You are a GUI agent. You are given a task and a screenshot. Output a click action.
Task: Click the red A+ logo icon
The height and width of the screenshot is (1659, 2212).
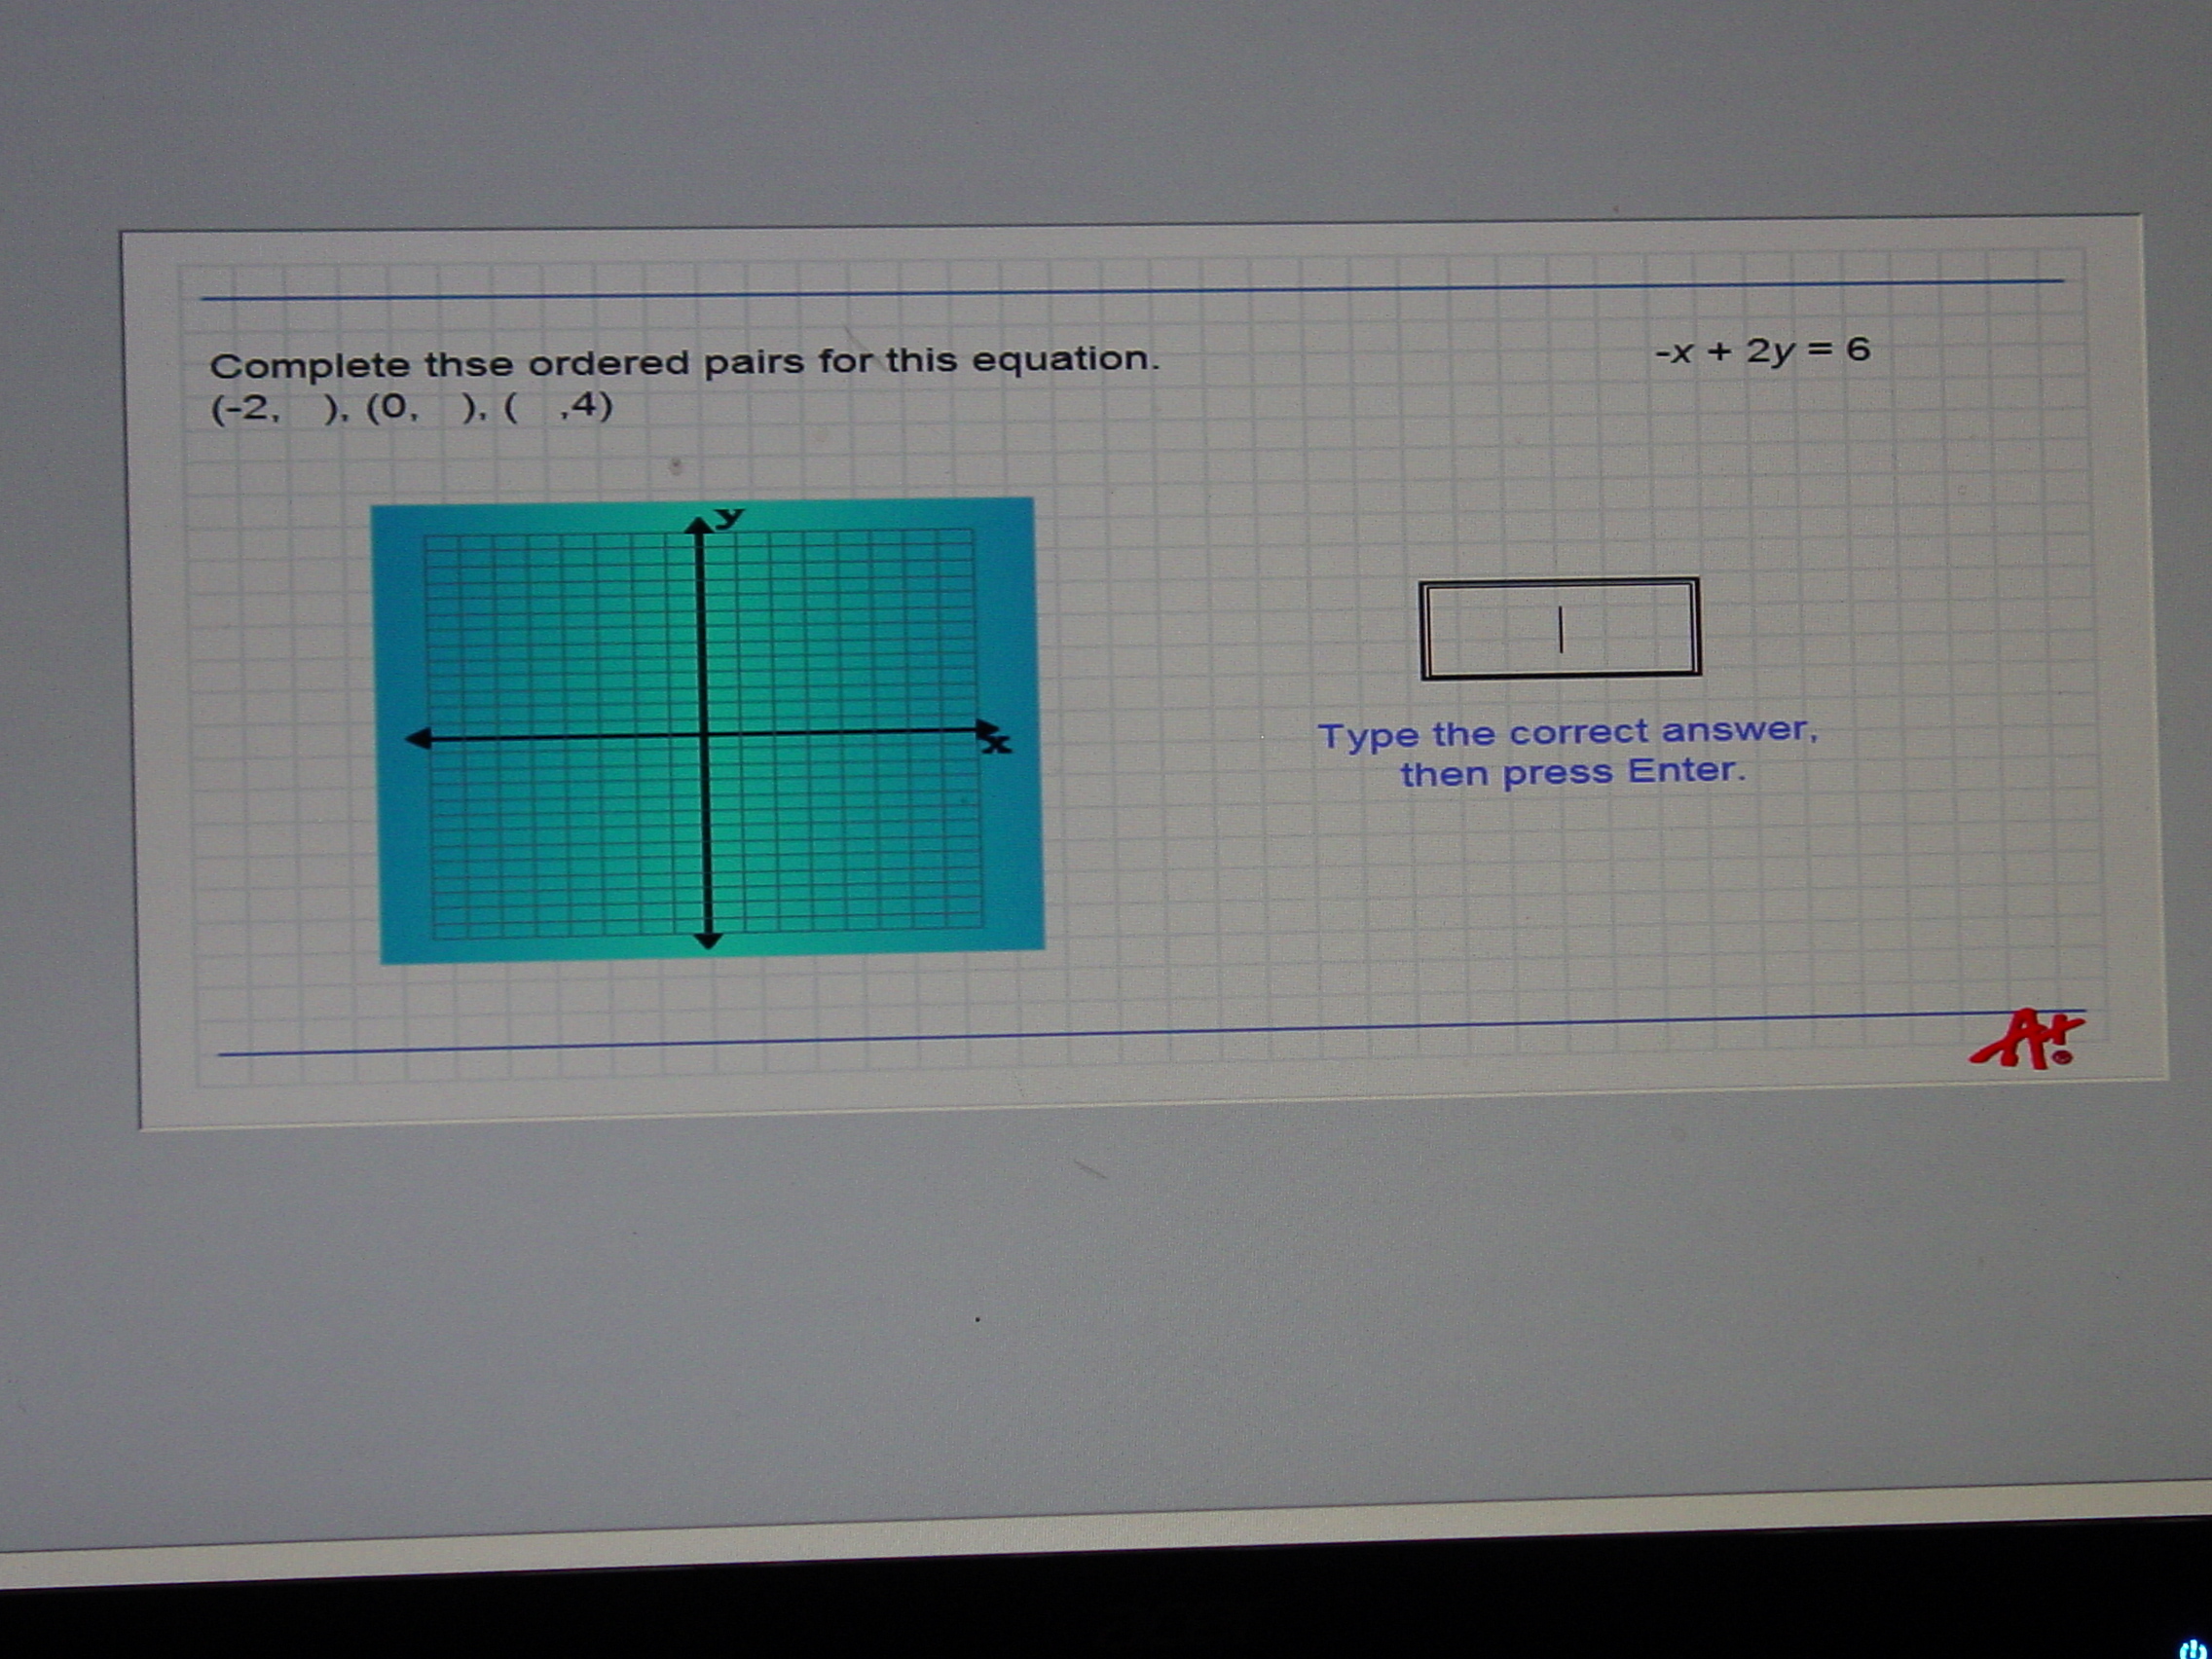tap(2028, 1041)
